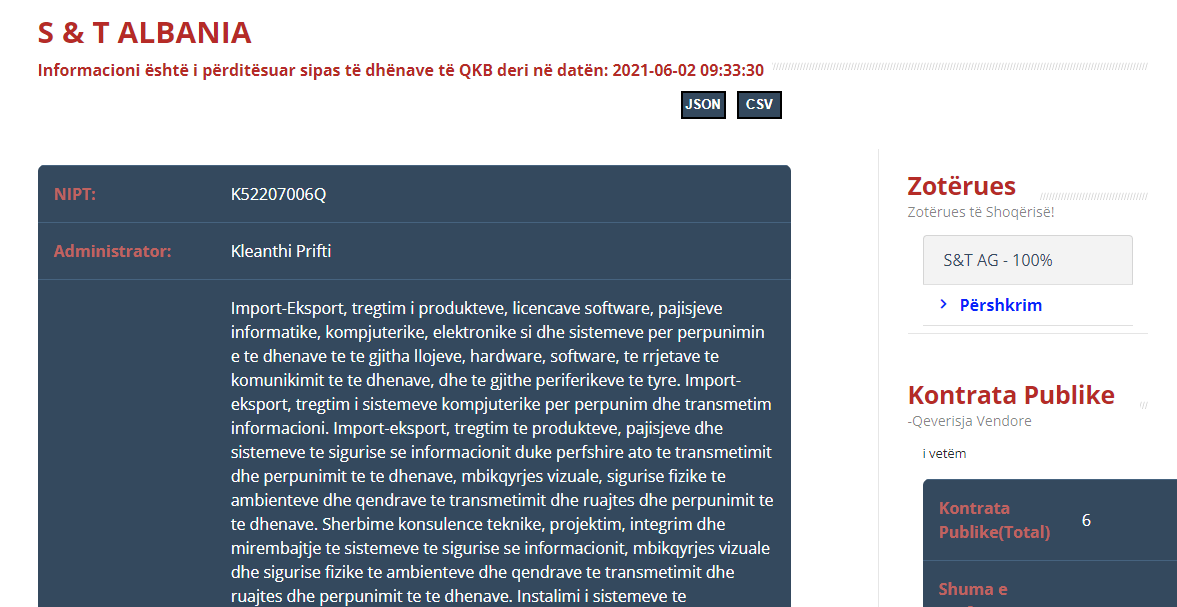Download company data as JSON

click(703, 105)
